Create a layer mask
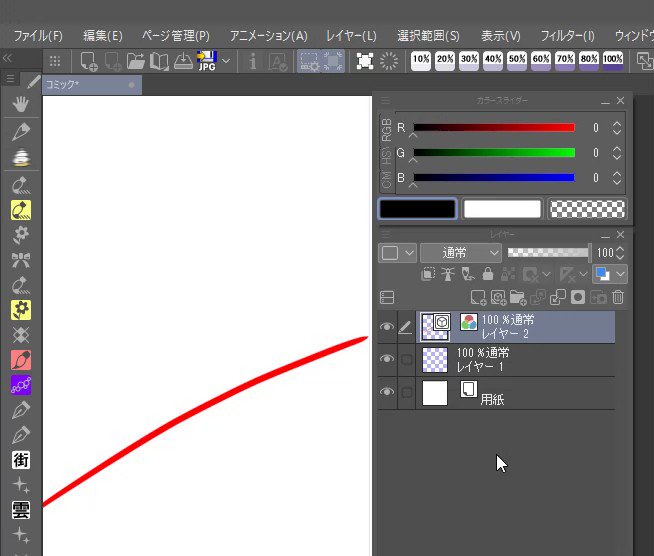Screen dimensions: 654x556 point(578,297)
